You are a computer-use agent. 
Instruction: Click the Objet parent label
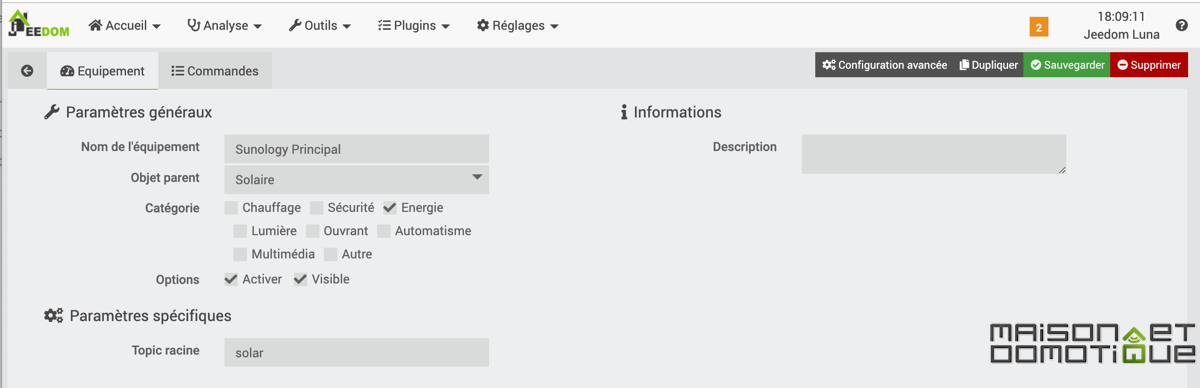(165, 178)
